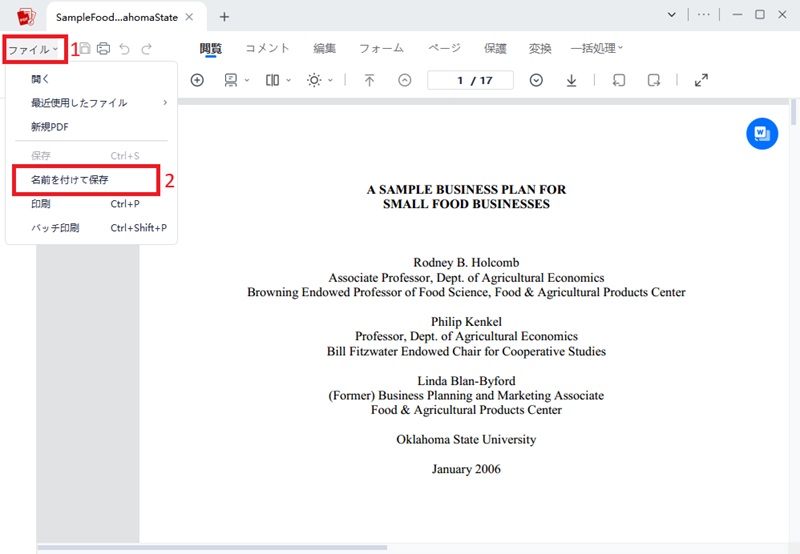Viewport: 800px width, 554px height.
Task: Click the vertical scrollbar thumb
Action: (x=793, y=112)
